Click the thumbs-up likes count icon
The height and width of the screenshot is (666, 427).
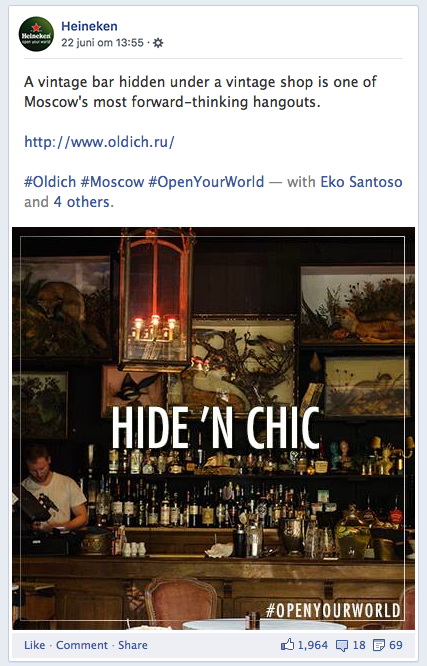point(287,645)
